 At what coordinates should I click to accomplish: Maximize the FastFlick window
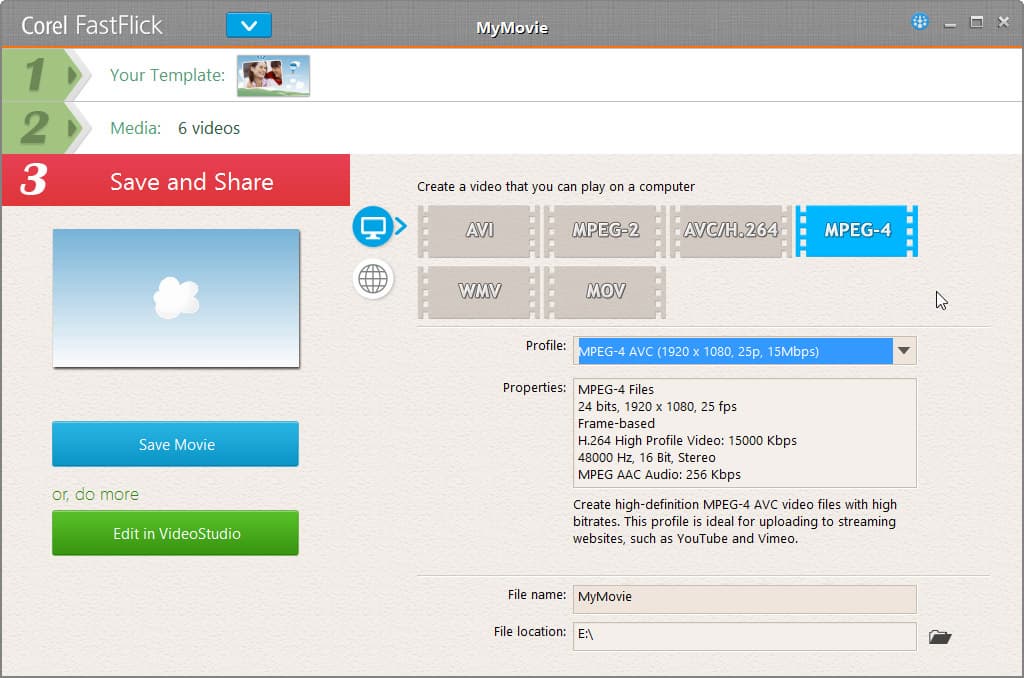[x=976, y=22]
